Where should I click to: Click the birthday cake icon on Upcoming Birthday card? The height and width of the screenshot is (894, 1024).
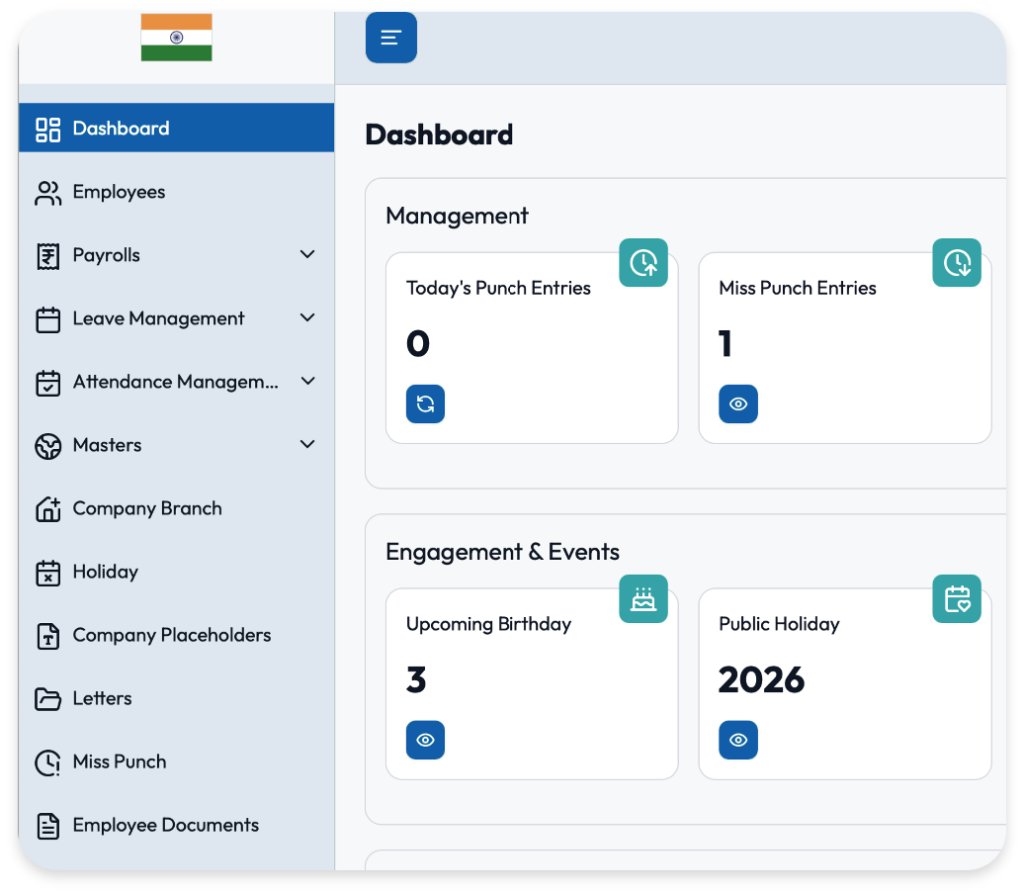tap(643, 599)
